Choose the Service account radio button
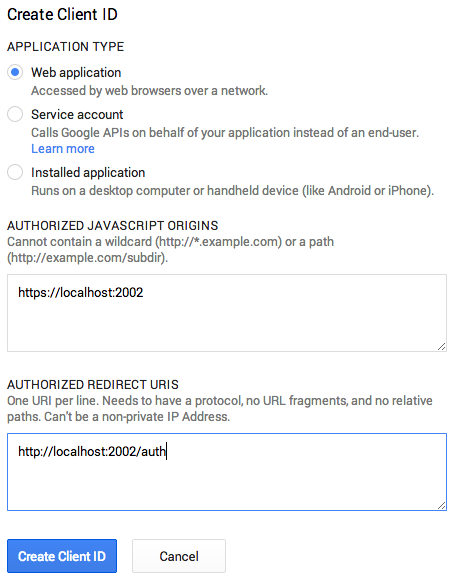The image size is (457, 581). pyautogui.click(x=15, y=114)
